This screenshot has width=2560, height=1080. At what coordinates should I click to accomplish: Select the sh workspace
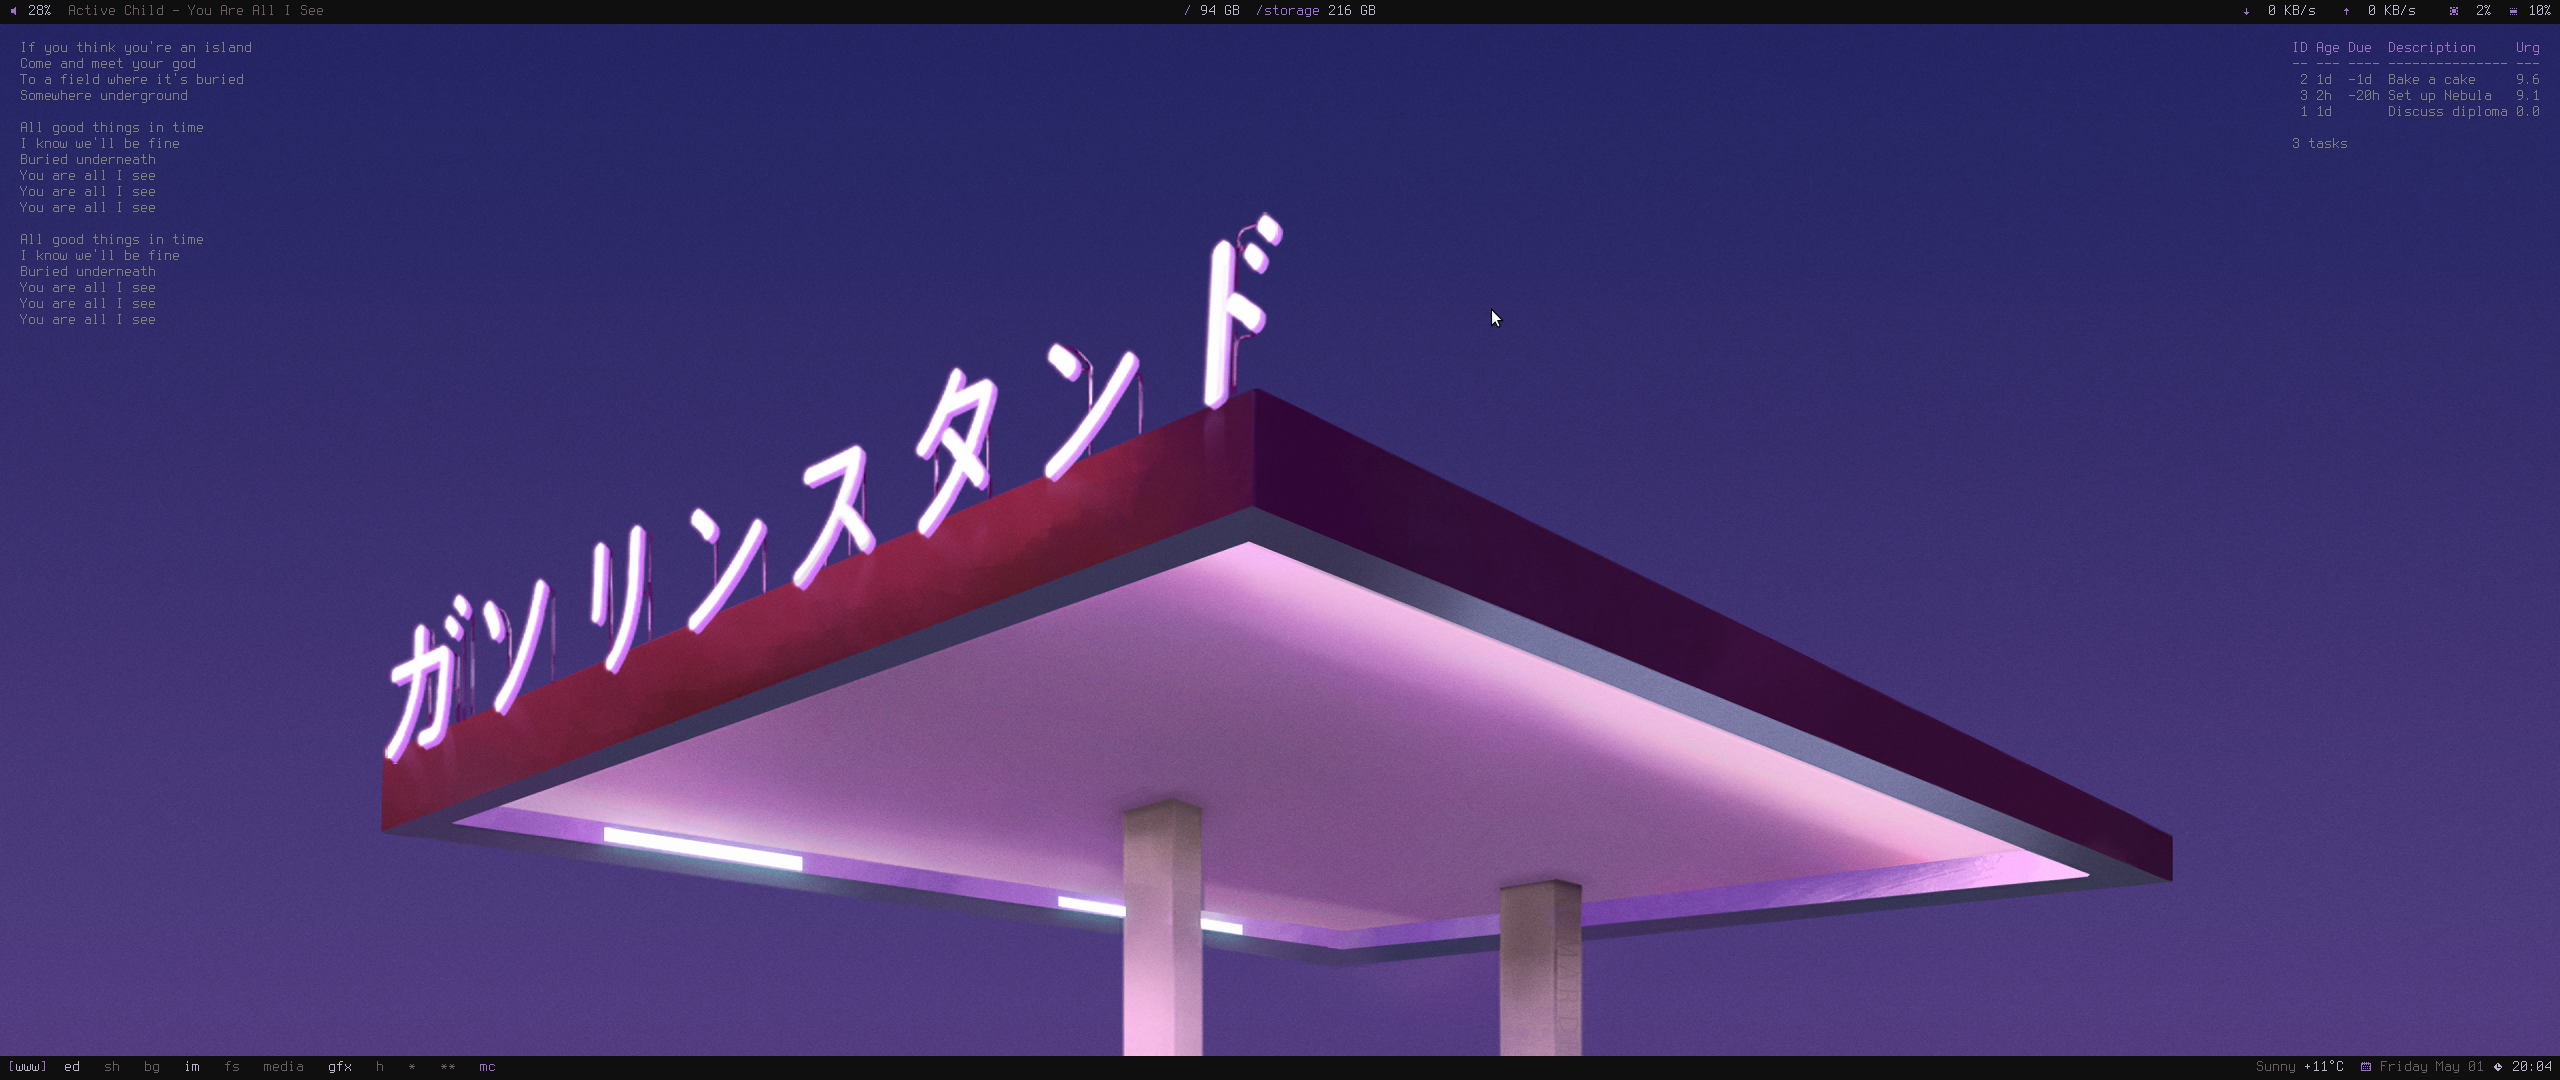112,1067
